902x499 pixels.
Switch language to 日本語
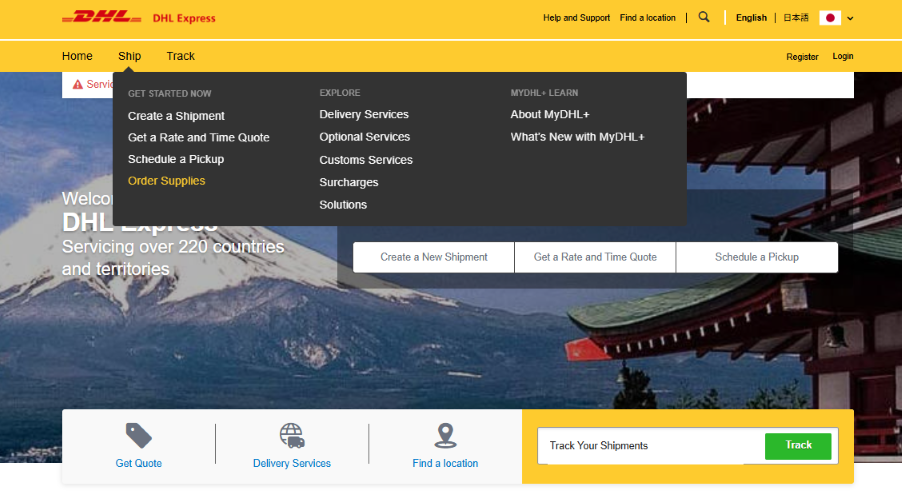pyautogui.click(x=796, y=18)
